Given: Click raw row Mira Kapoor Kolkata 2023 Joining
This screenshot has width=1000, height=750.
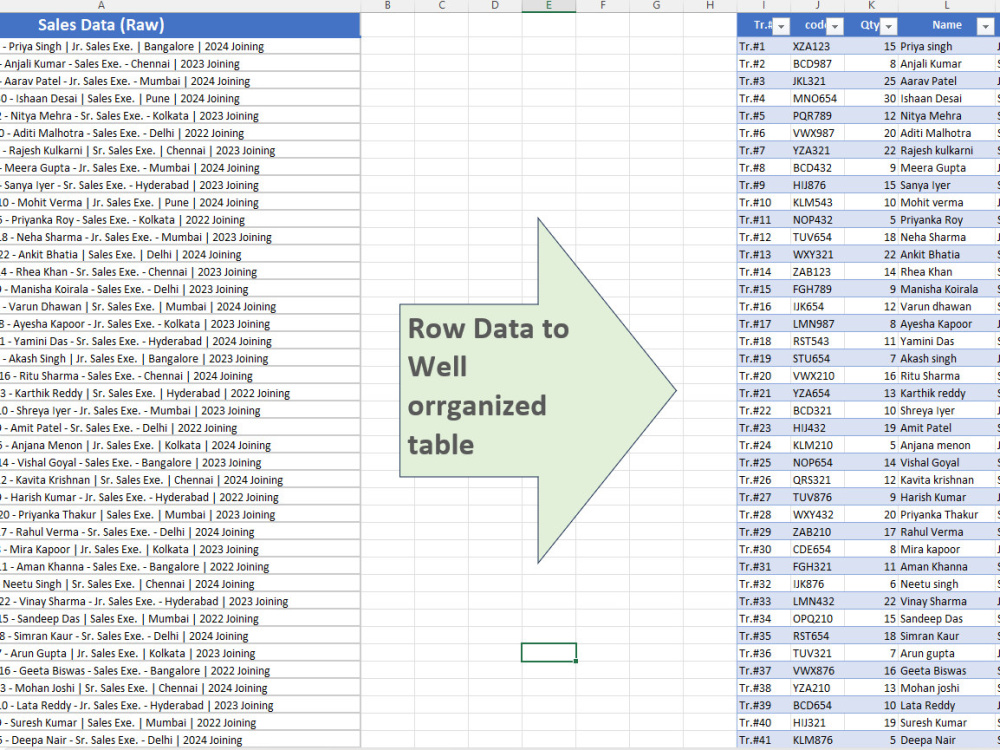Looking at the screenshot, I should [180, 549].
